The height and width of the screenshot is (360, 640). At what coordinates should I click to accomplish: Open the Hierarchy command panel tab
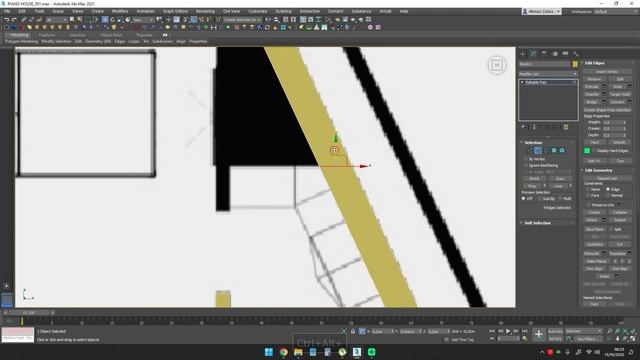pyautogui.click(x=544, y=54)
